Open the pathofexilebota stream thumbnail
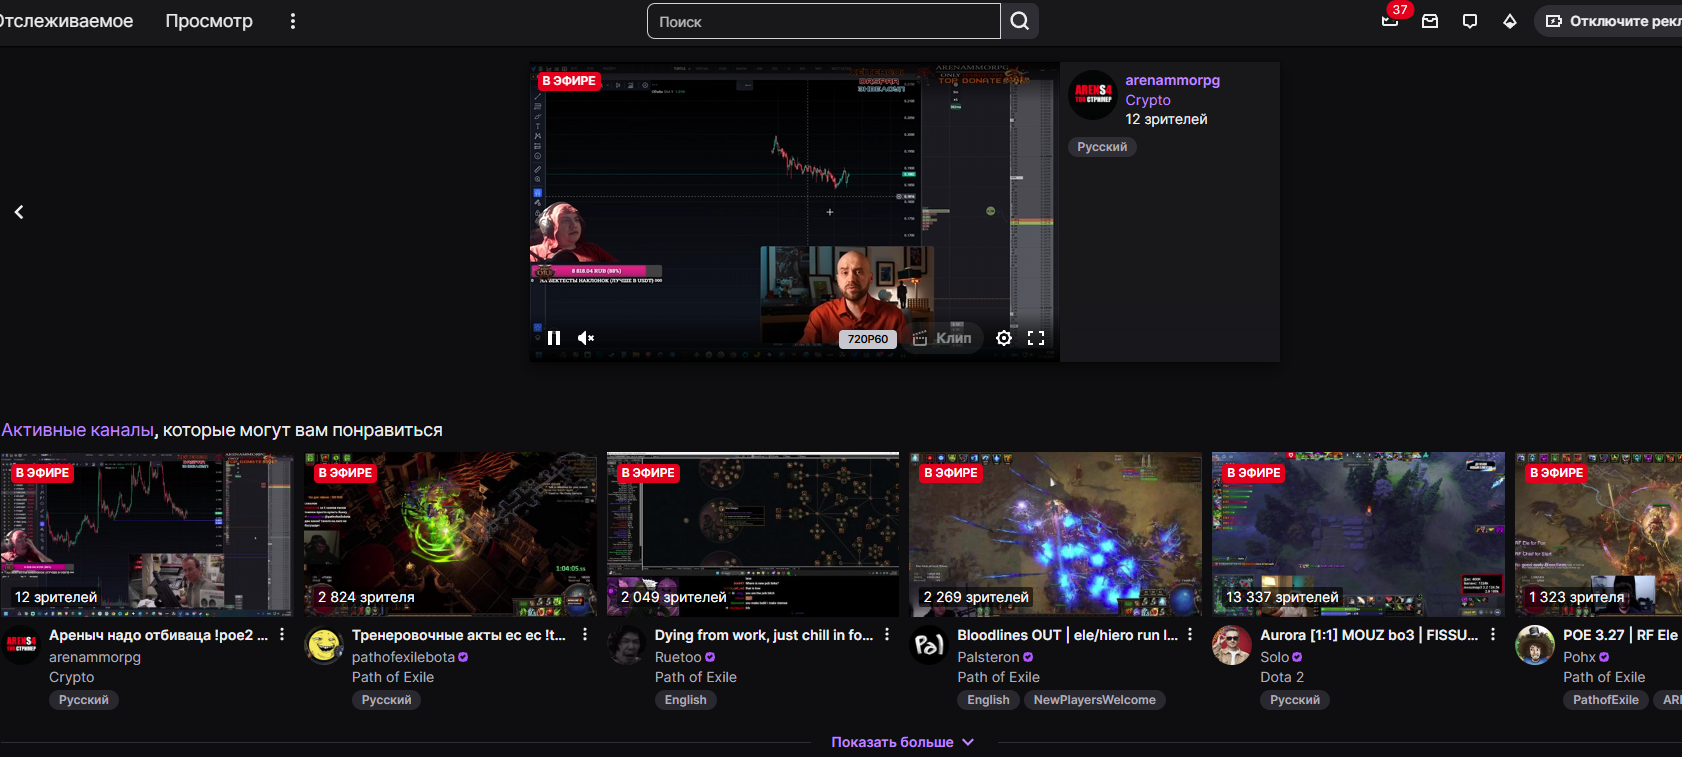This screenshot has height=757, width=1682. pos(450,534)
